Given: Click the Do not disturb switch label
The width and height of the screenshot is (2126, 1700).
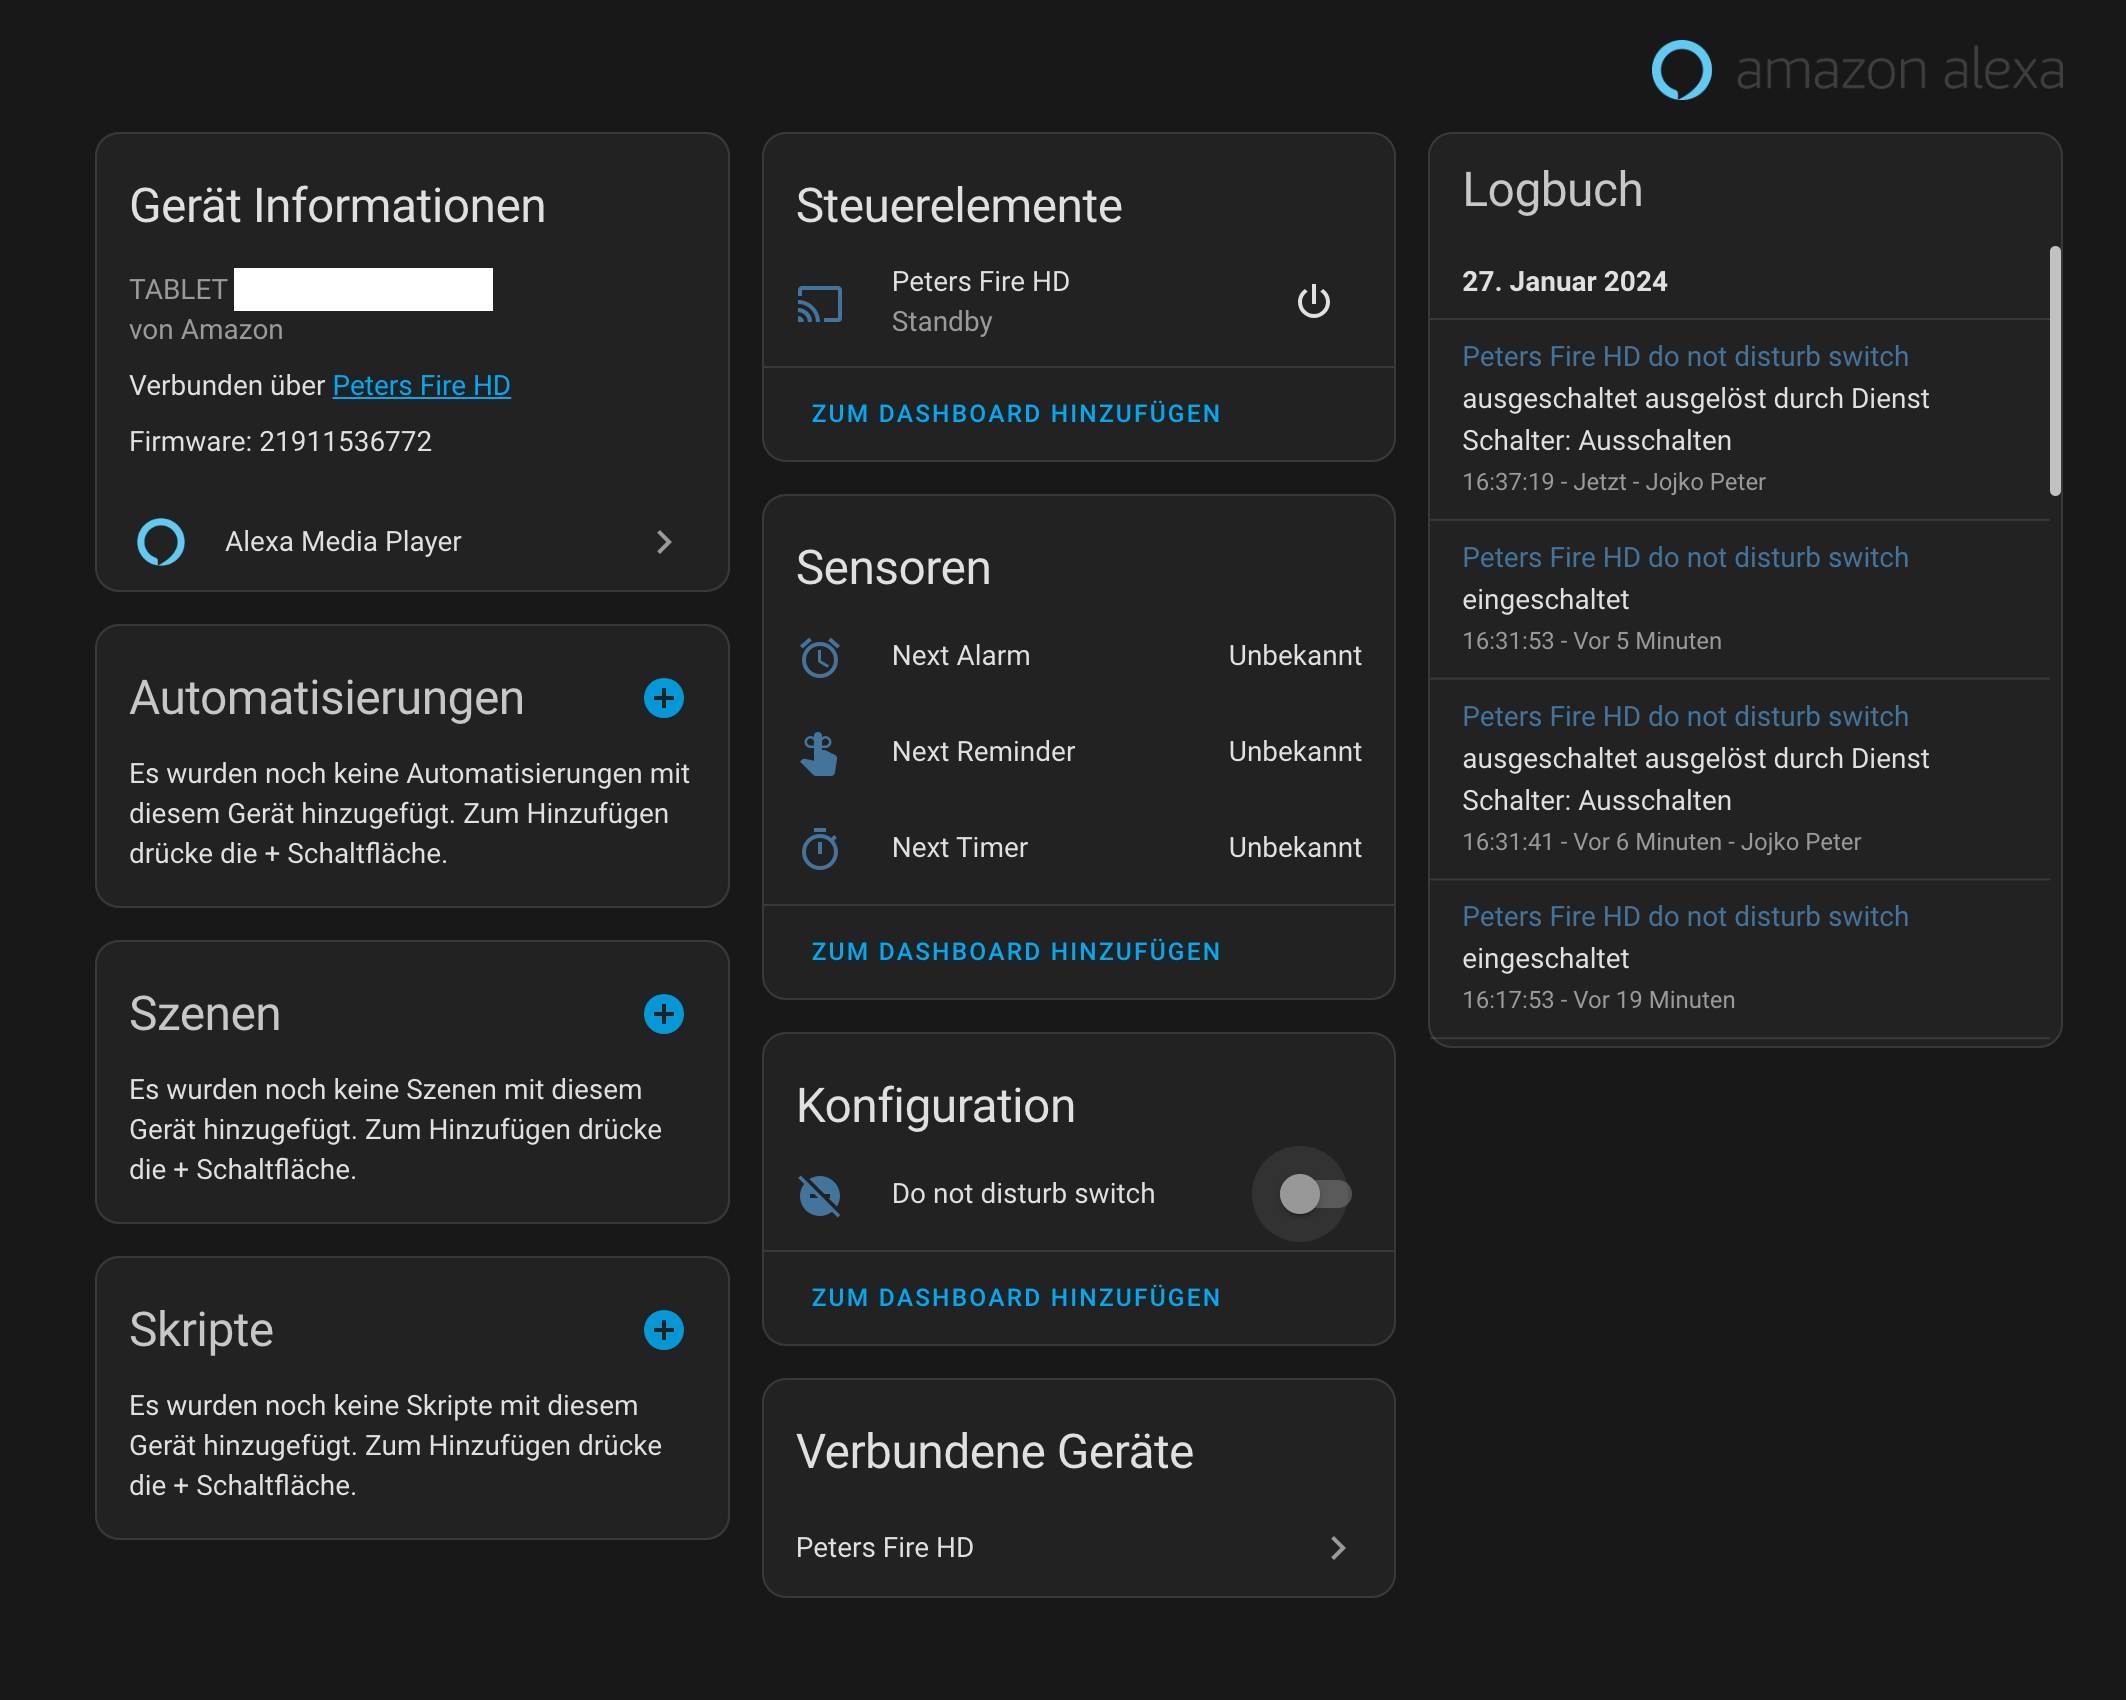Looking at the screenshot, I should click(x=1023, y=1194).
